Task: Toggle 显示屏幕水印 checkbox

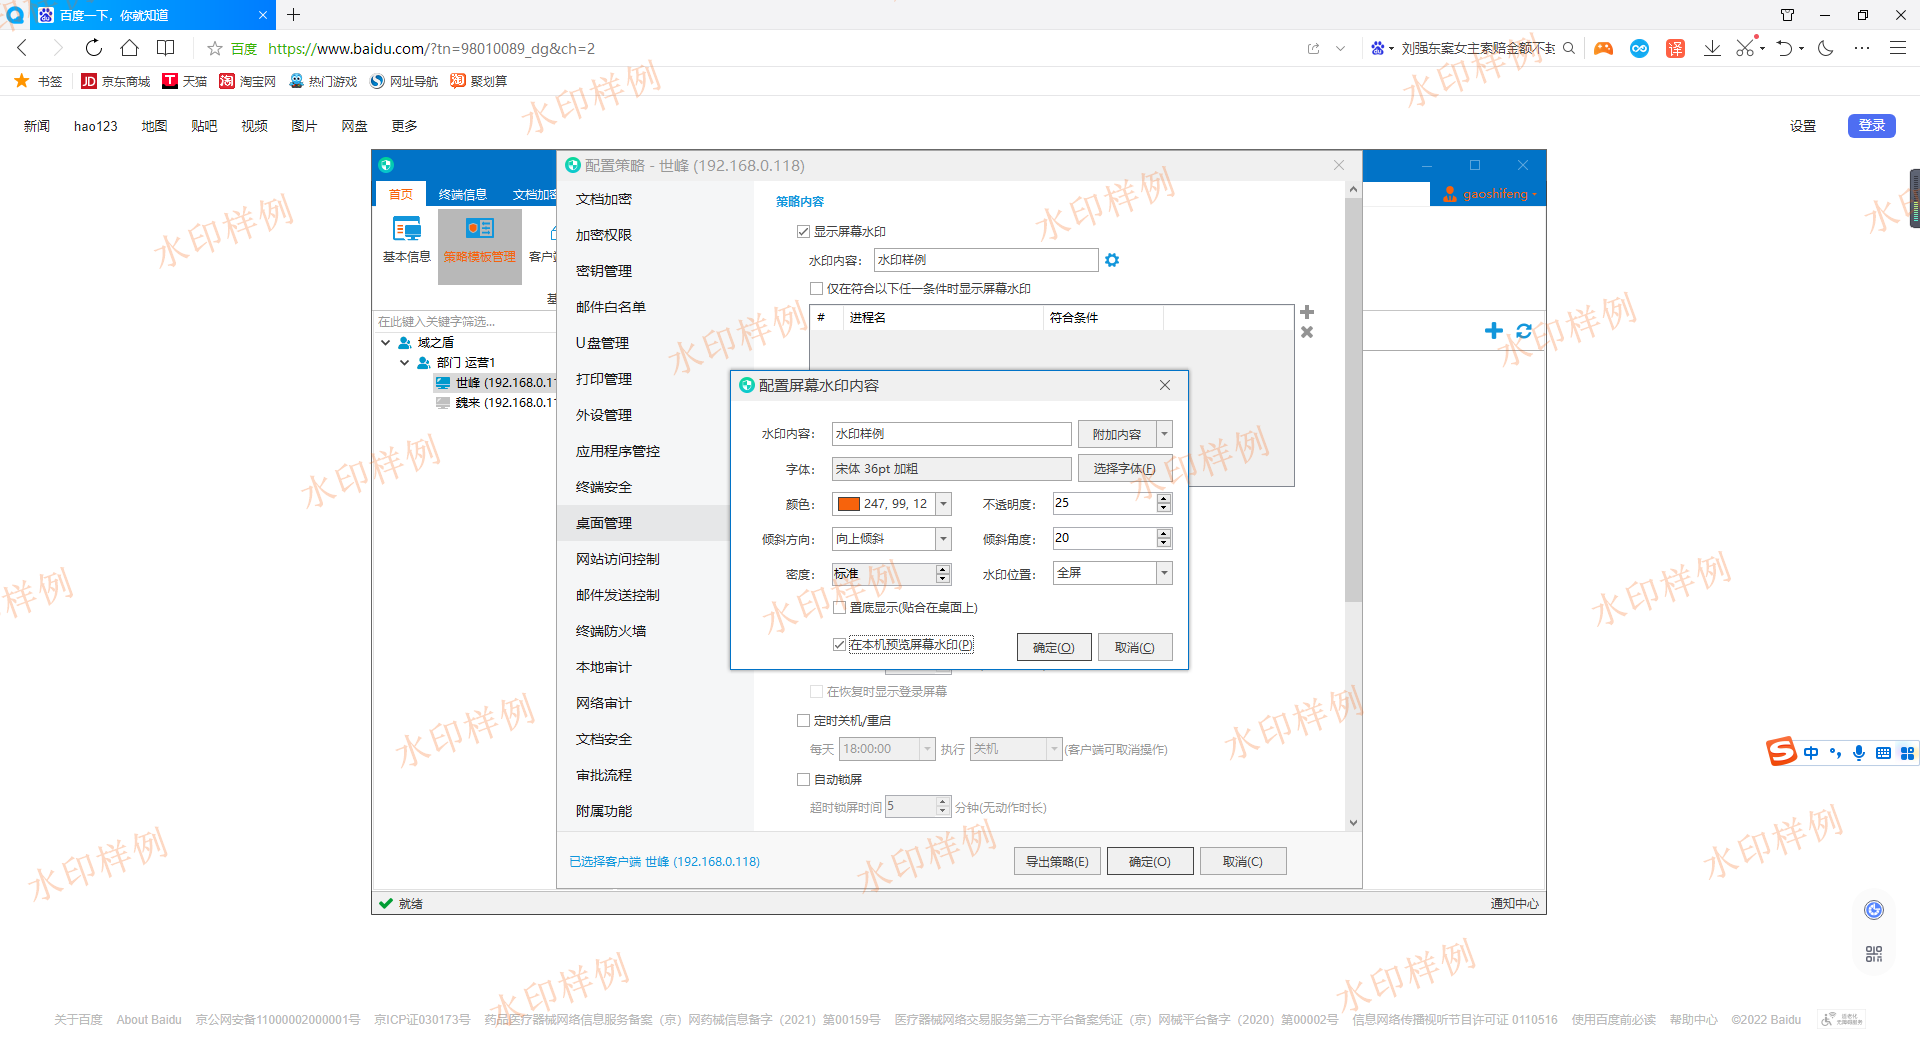Action: point(803,232)
